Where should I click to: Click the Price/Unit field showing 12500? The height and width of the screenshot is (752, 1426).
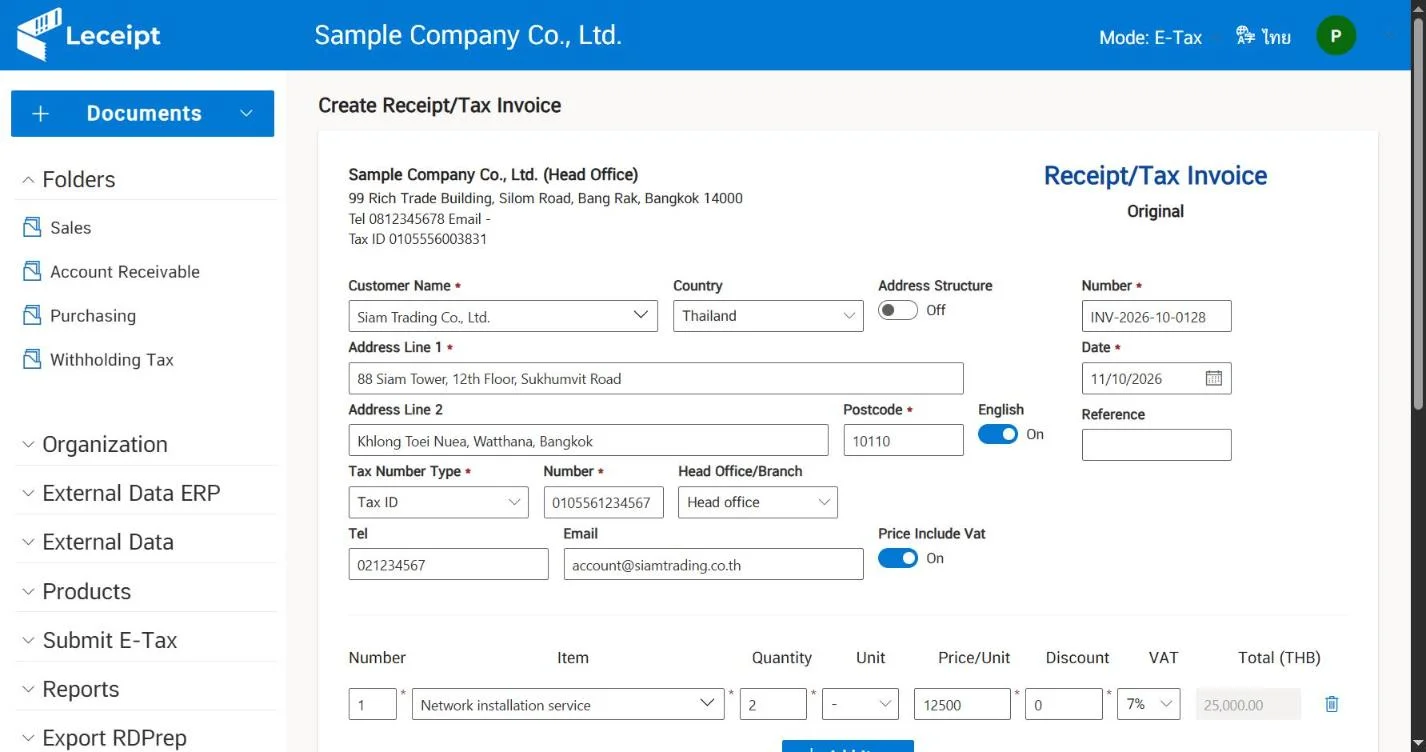pyautogui.click(x=962, y=704)
